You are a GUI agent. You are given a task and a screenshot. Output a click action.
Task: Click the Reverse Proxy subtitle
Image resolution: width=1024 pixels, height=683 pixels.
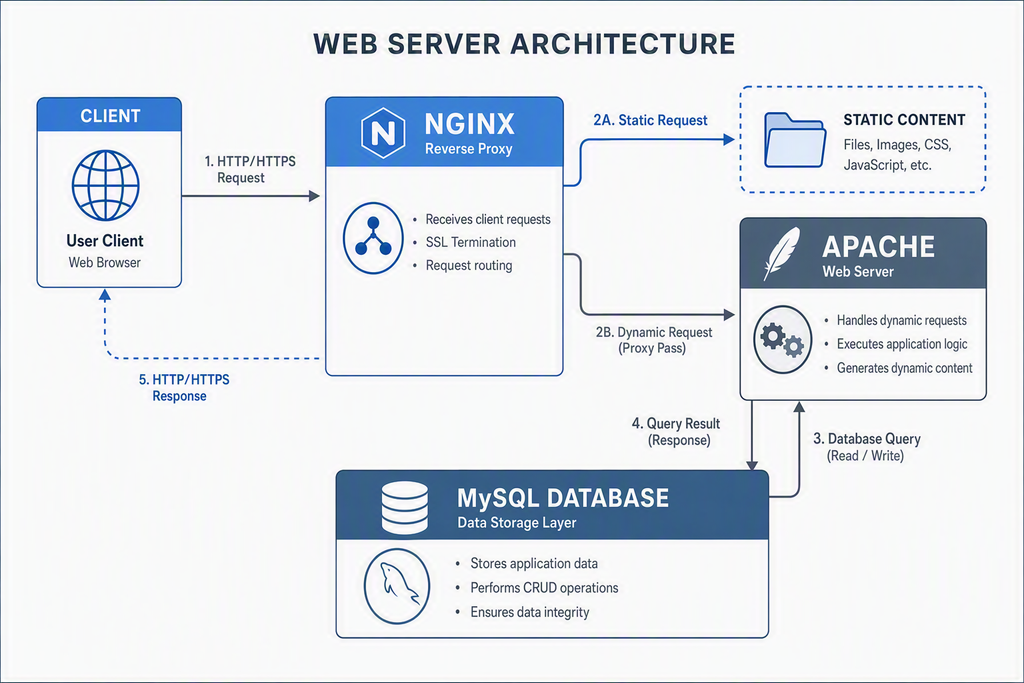pyautogui.click(x=469, y=149)
